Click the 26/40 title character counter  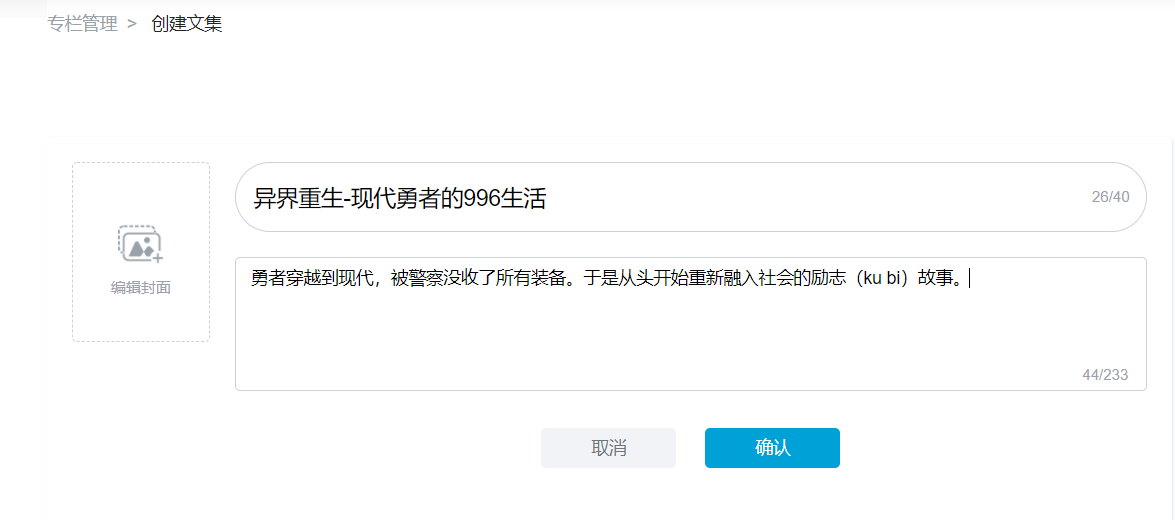click(1110, 197)
